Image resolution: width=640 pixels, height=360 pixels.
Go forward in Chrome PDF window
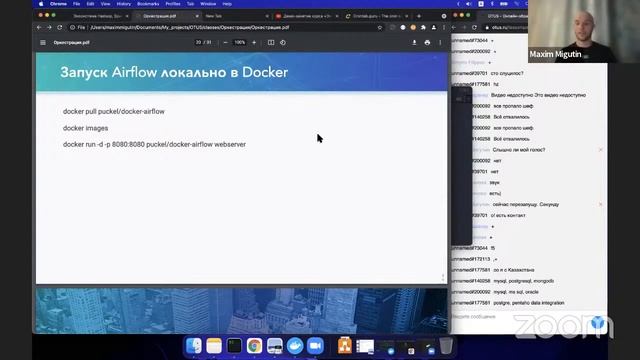tap(49, 27)
